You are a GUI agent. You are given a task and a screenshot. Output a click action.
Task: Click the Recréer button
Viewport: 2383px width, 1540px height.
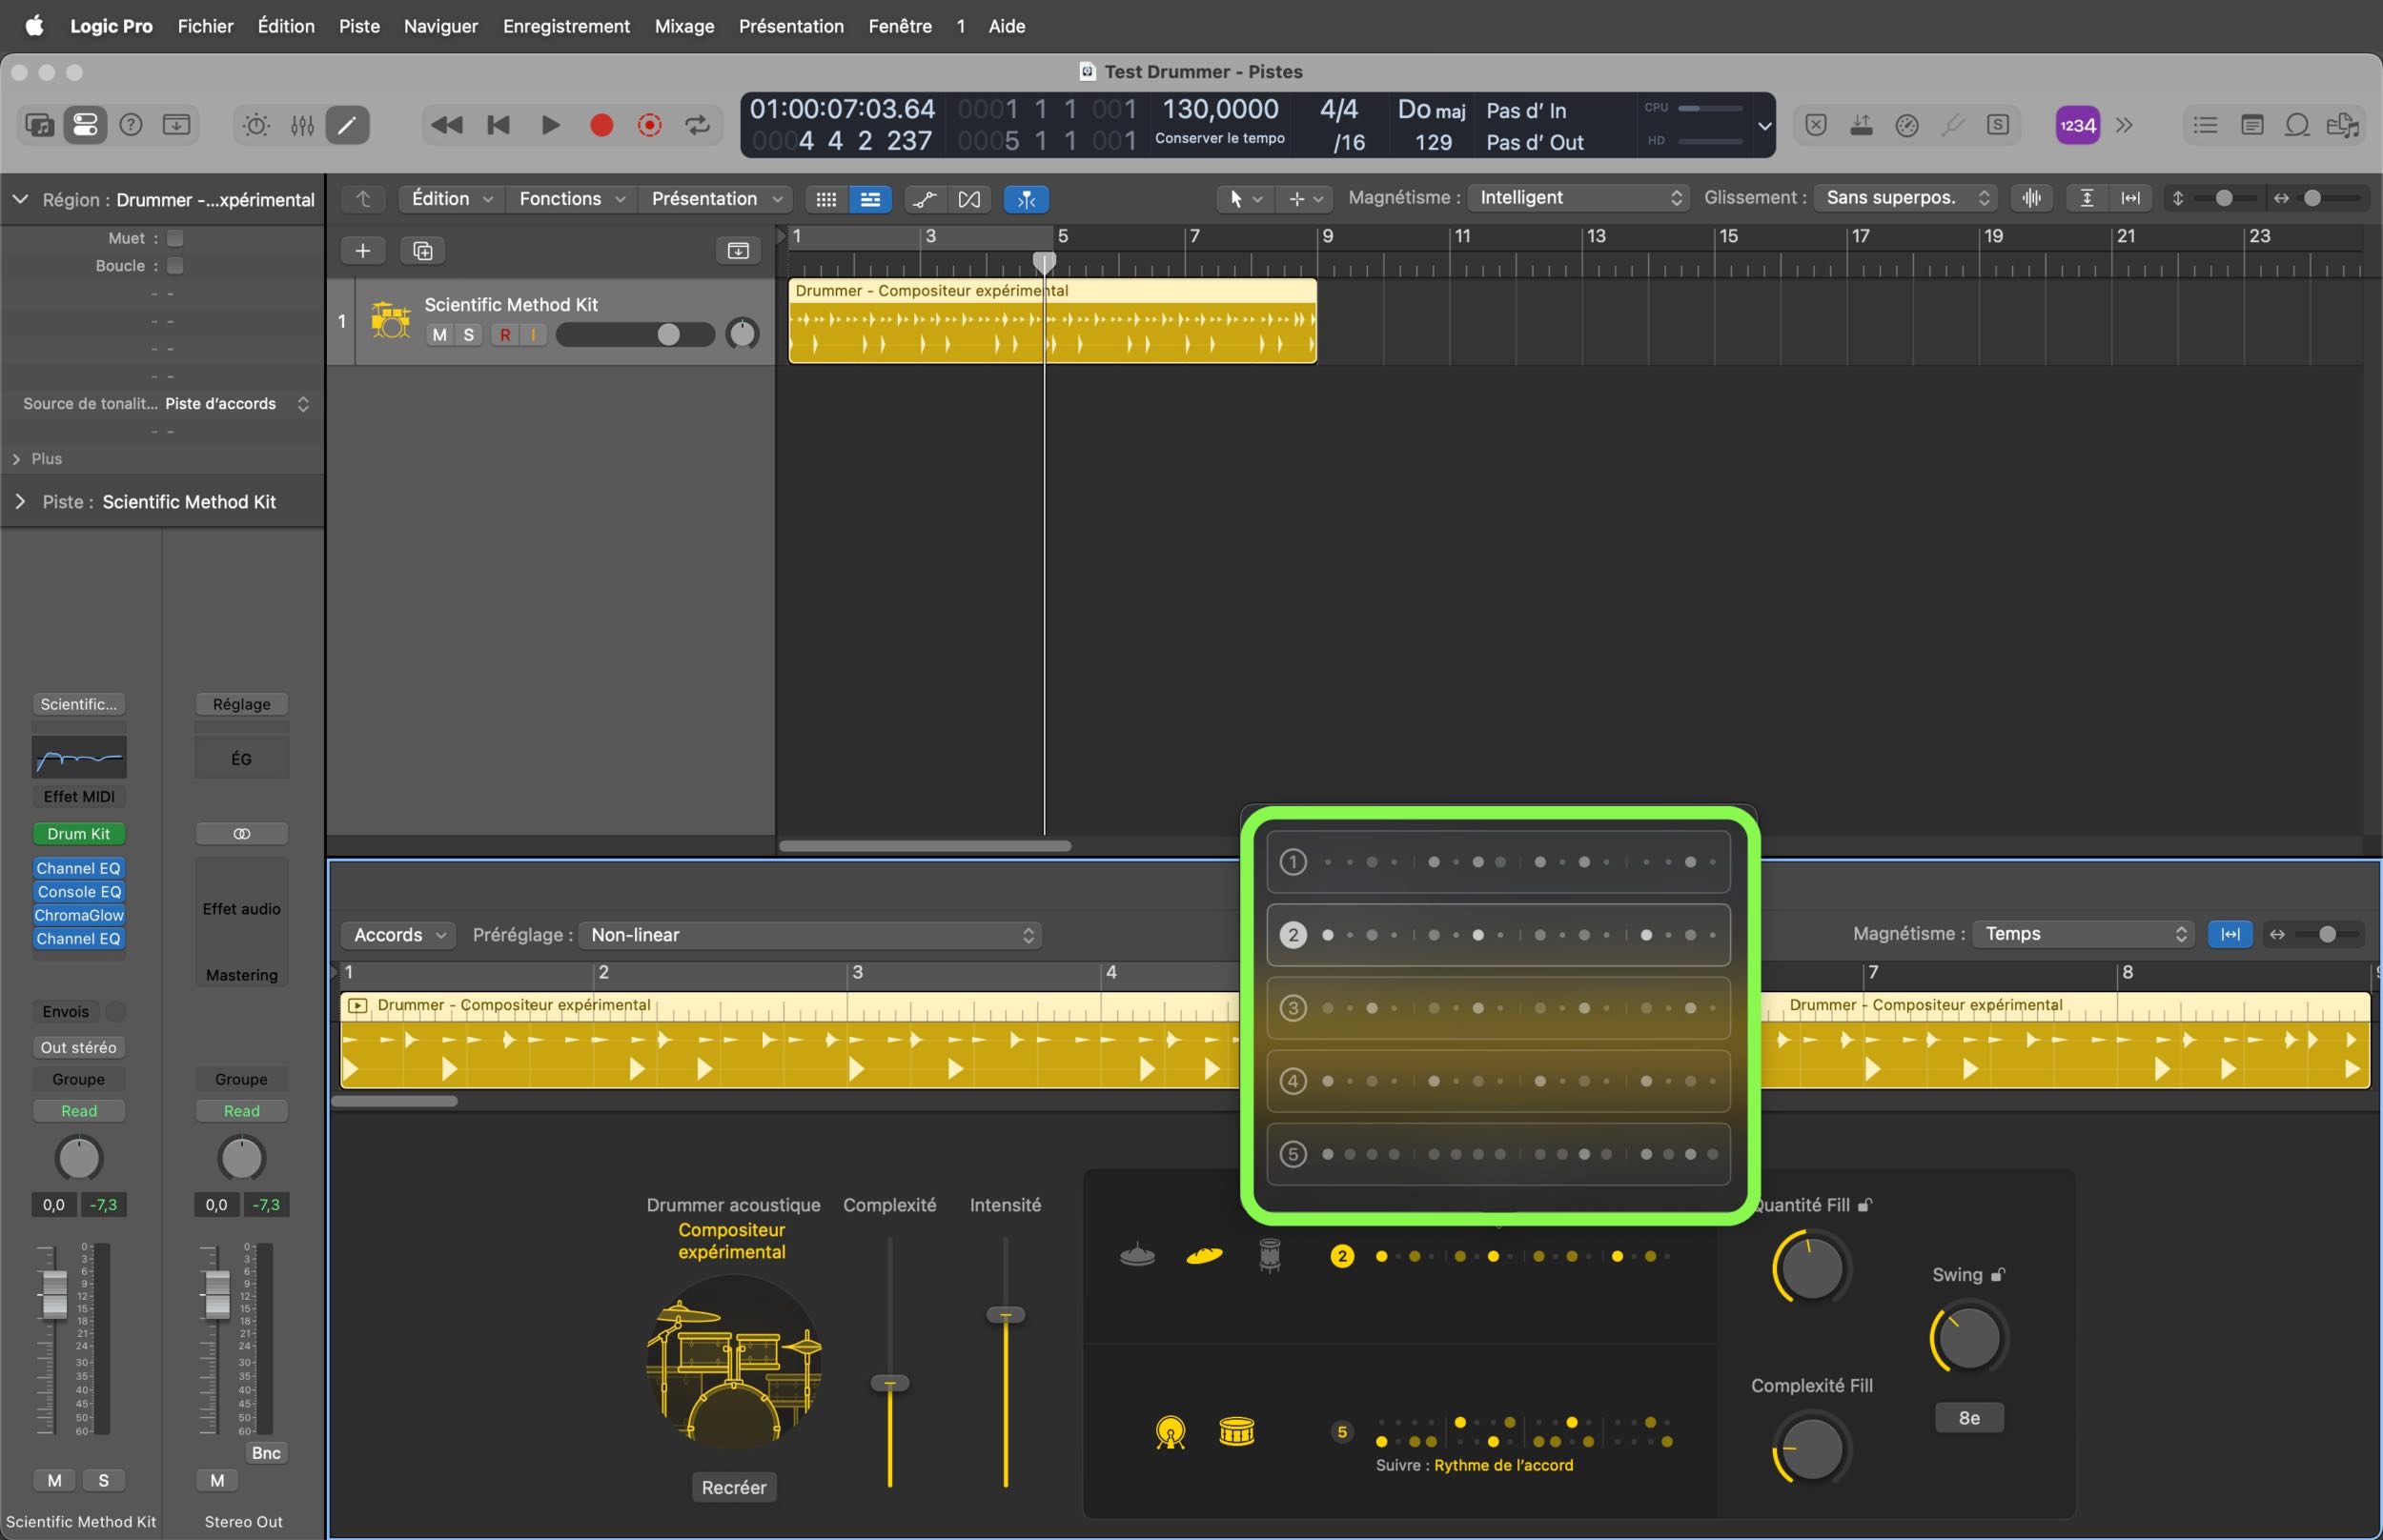point(733,1487)
